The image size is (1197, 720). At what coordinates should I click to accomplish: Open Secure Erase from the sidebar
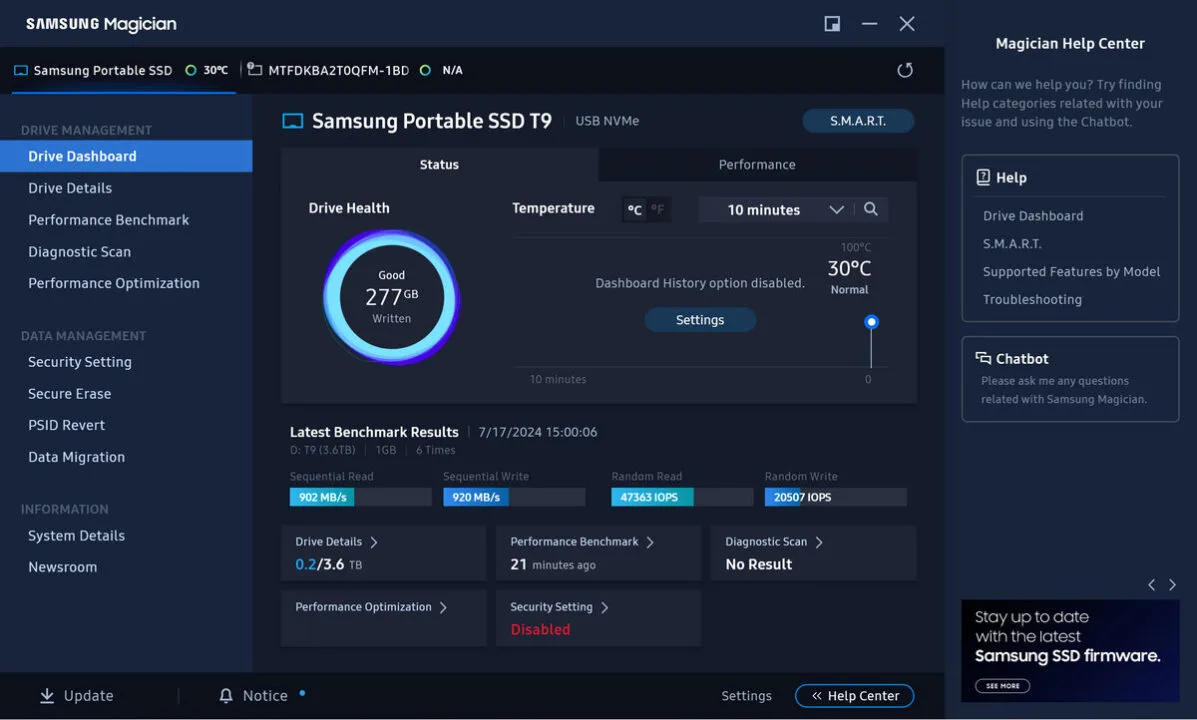coord(69,393)
